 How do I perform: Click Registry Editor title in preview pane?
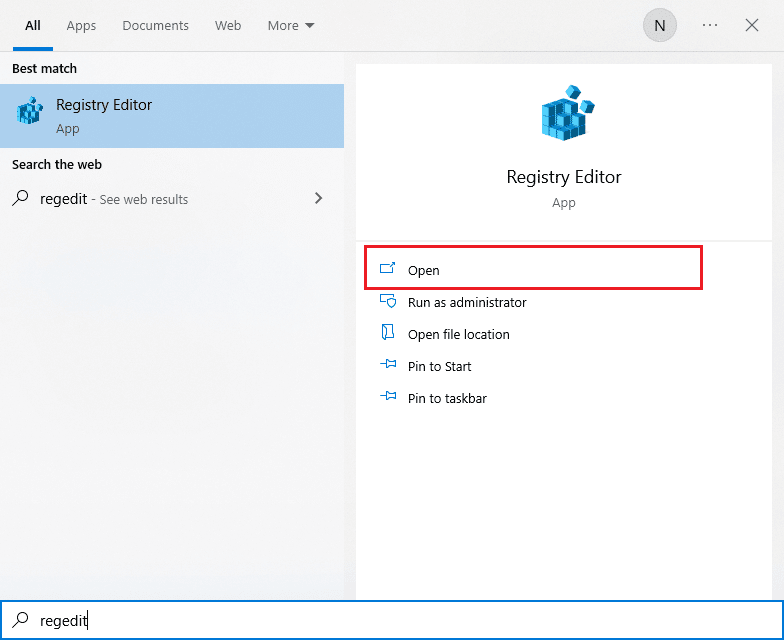pyautogui.click(x=564, y=177)
